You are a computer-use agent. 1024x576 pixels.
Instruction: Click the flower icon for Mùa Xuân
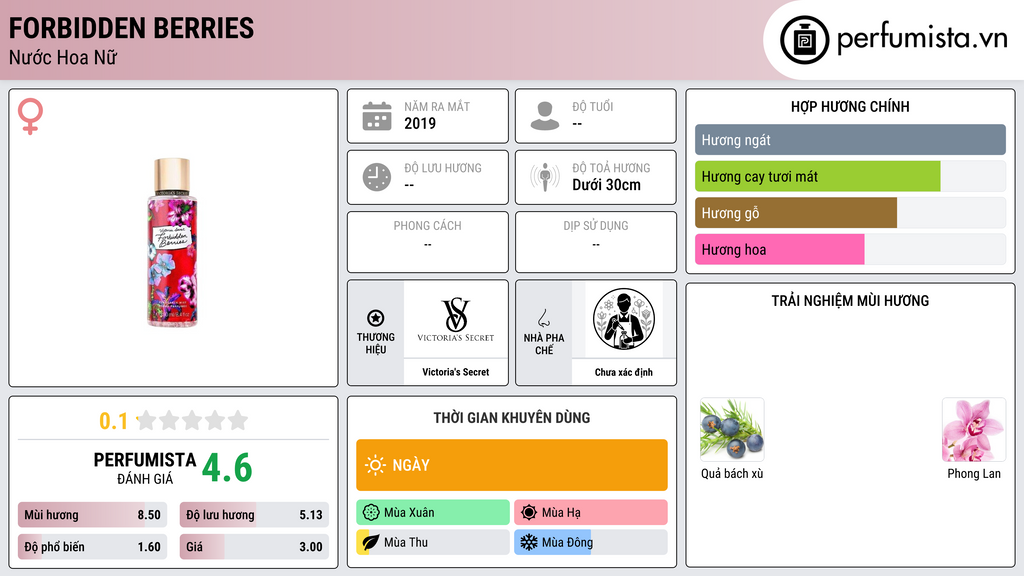click(371, 513)
